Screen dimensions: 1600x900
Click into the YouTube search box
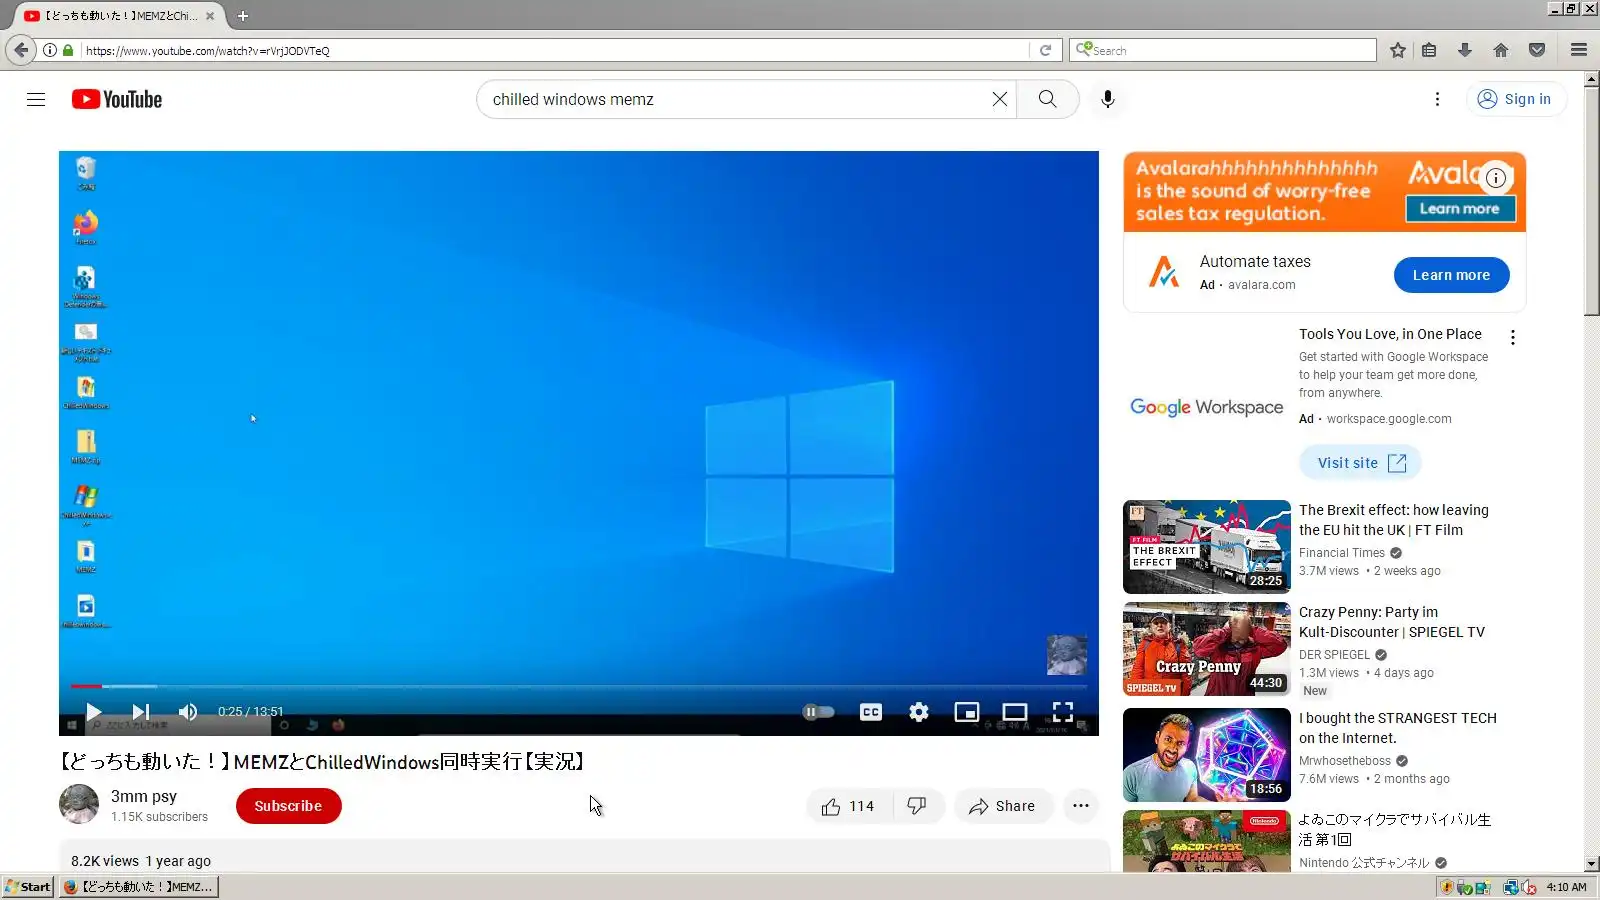tap(735, 99)
